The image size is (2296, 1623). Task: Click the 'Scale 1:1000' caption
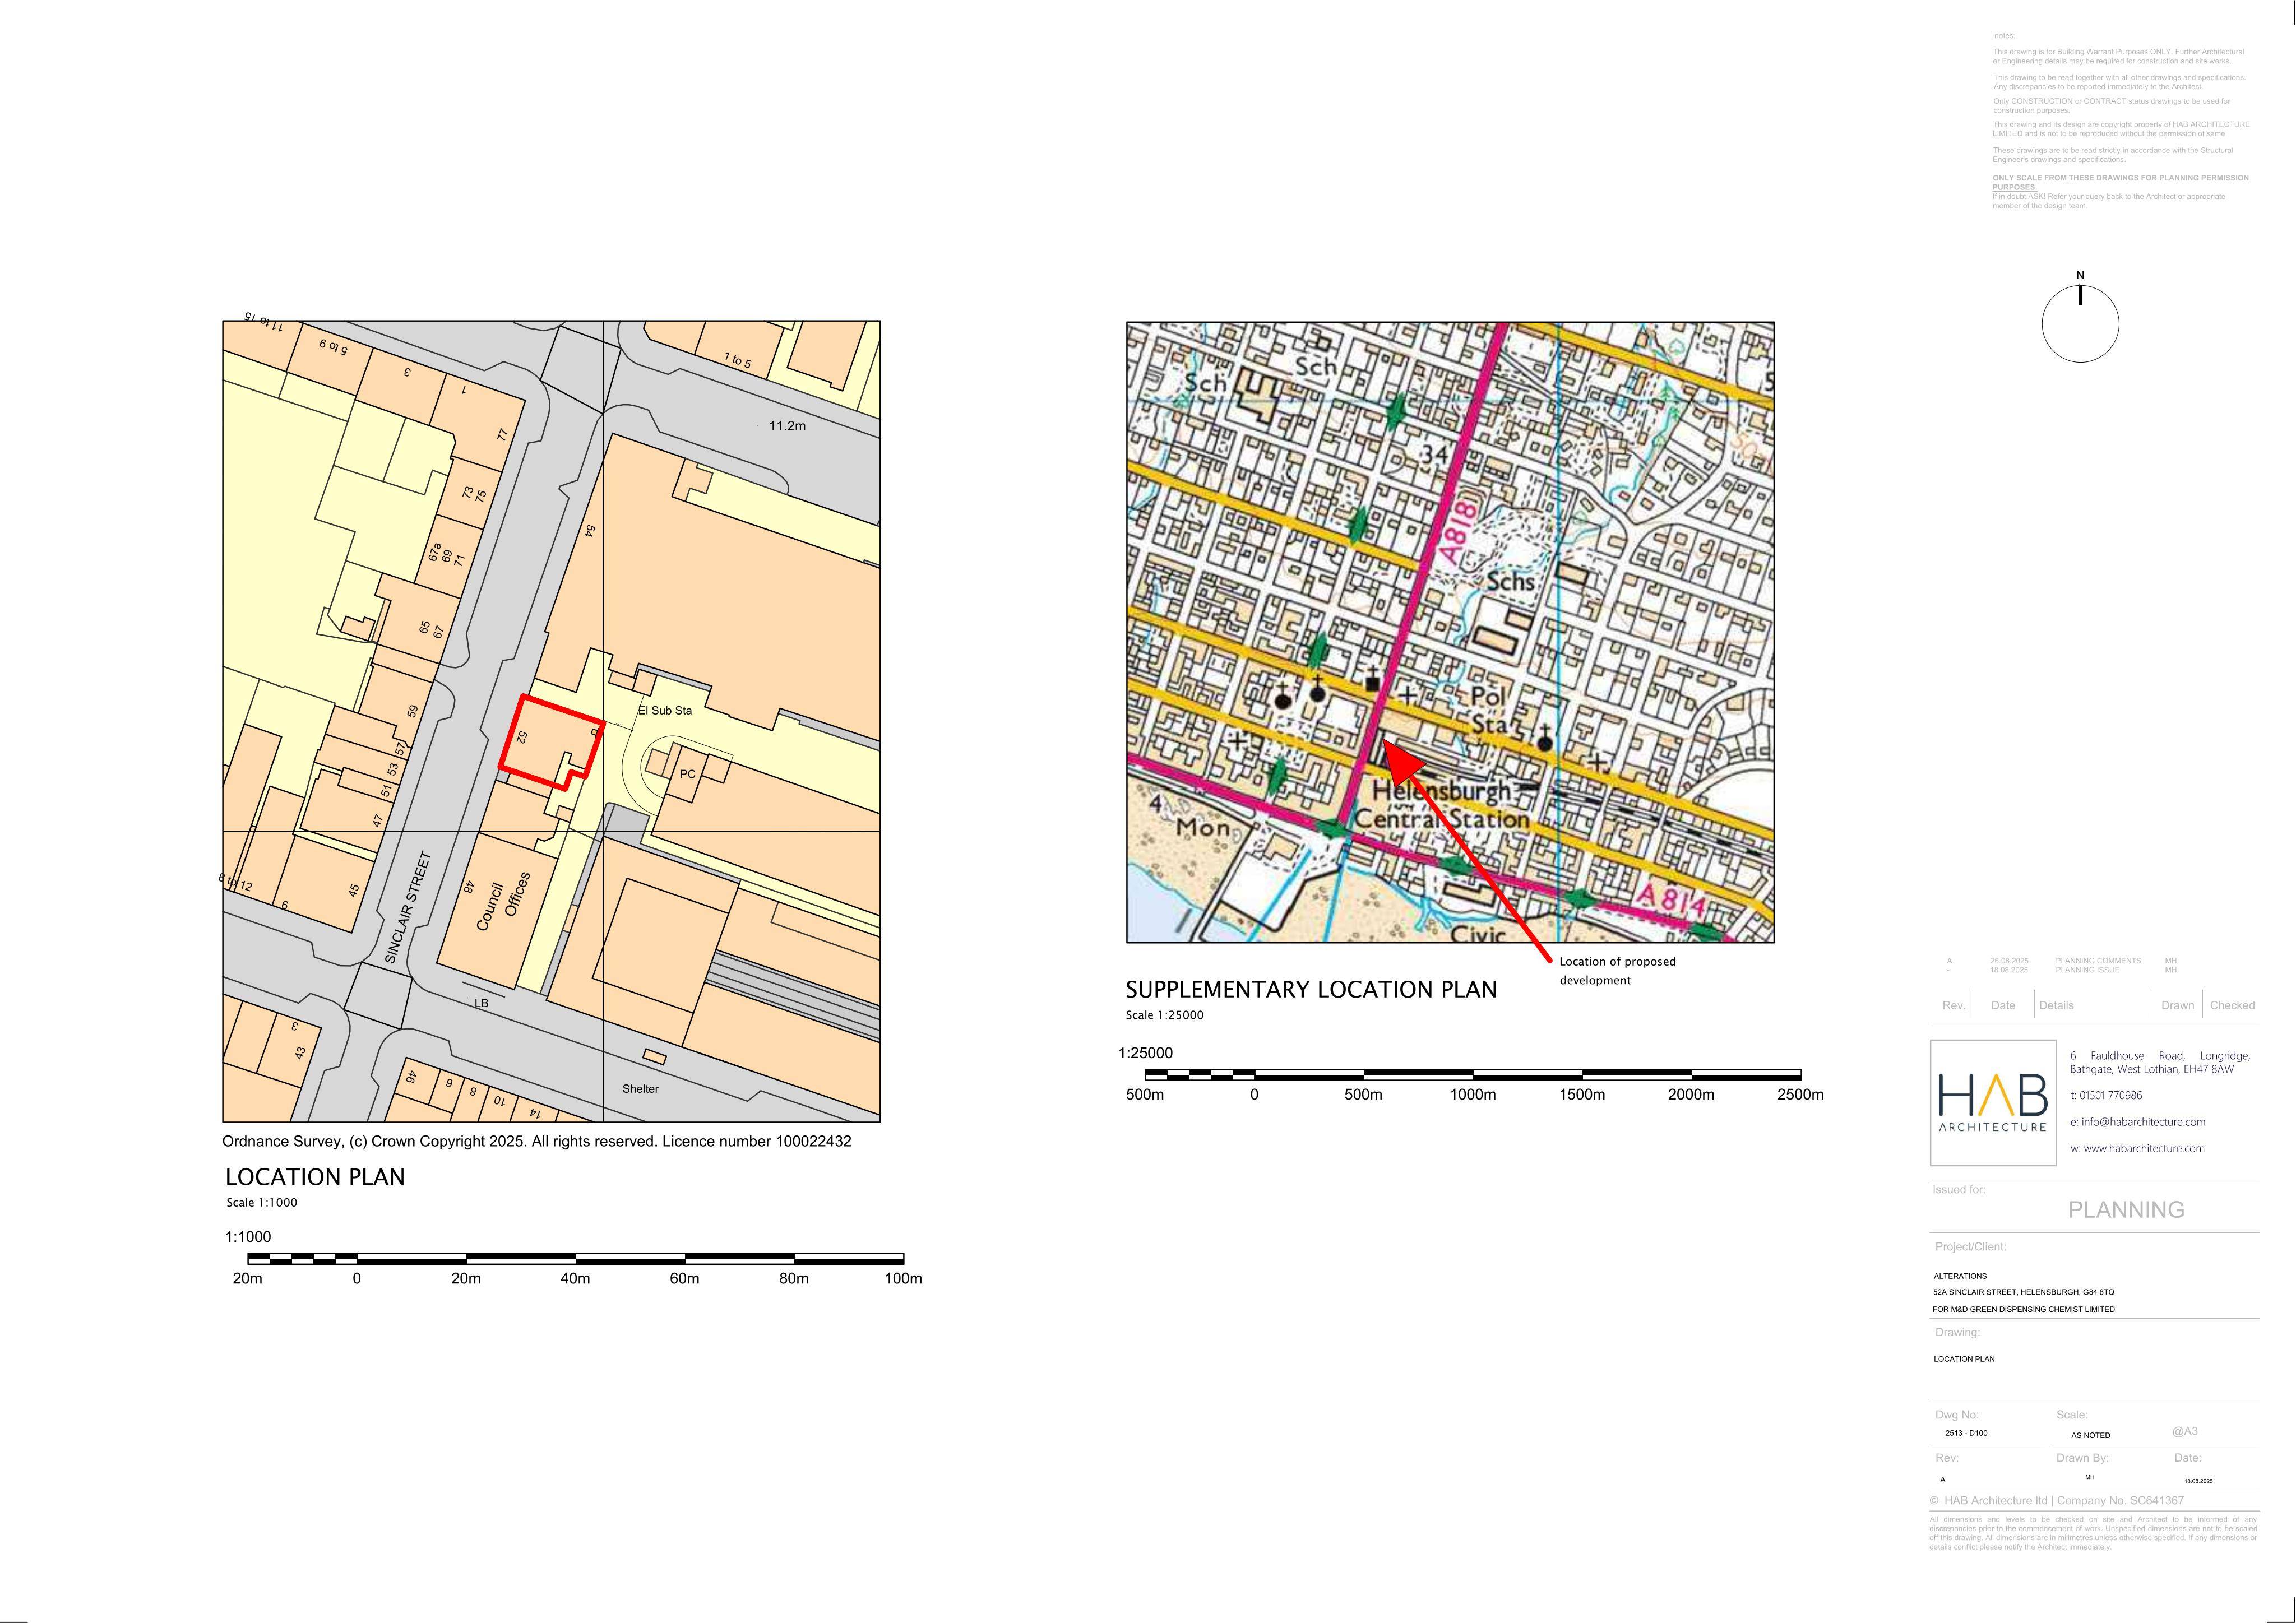[261, 1203]
